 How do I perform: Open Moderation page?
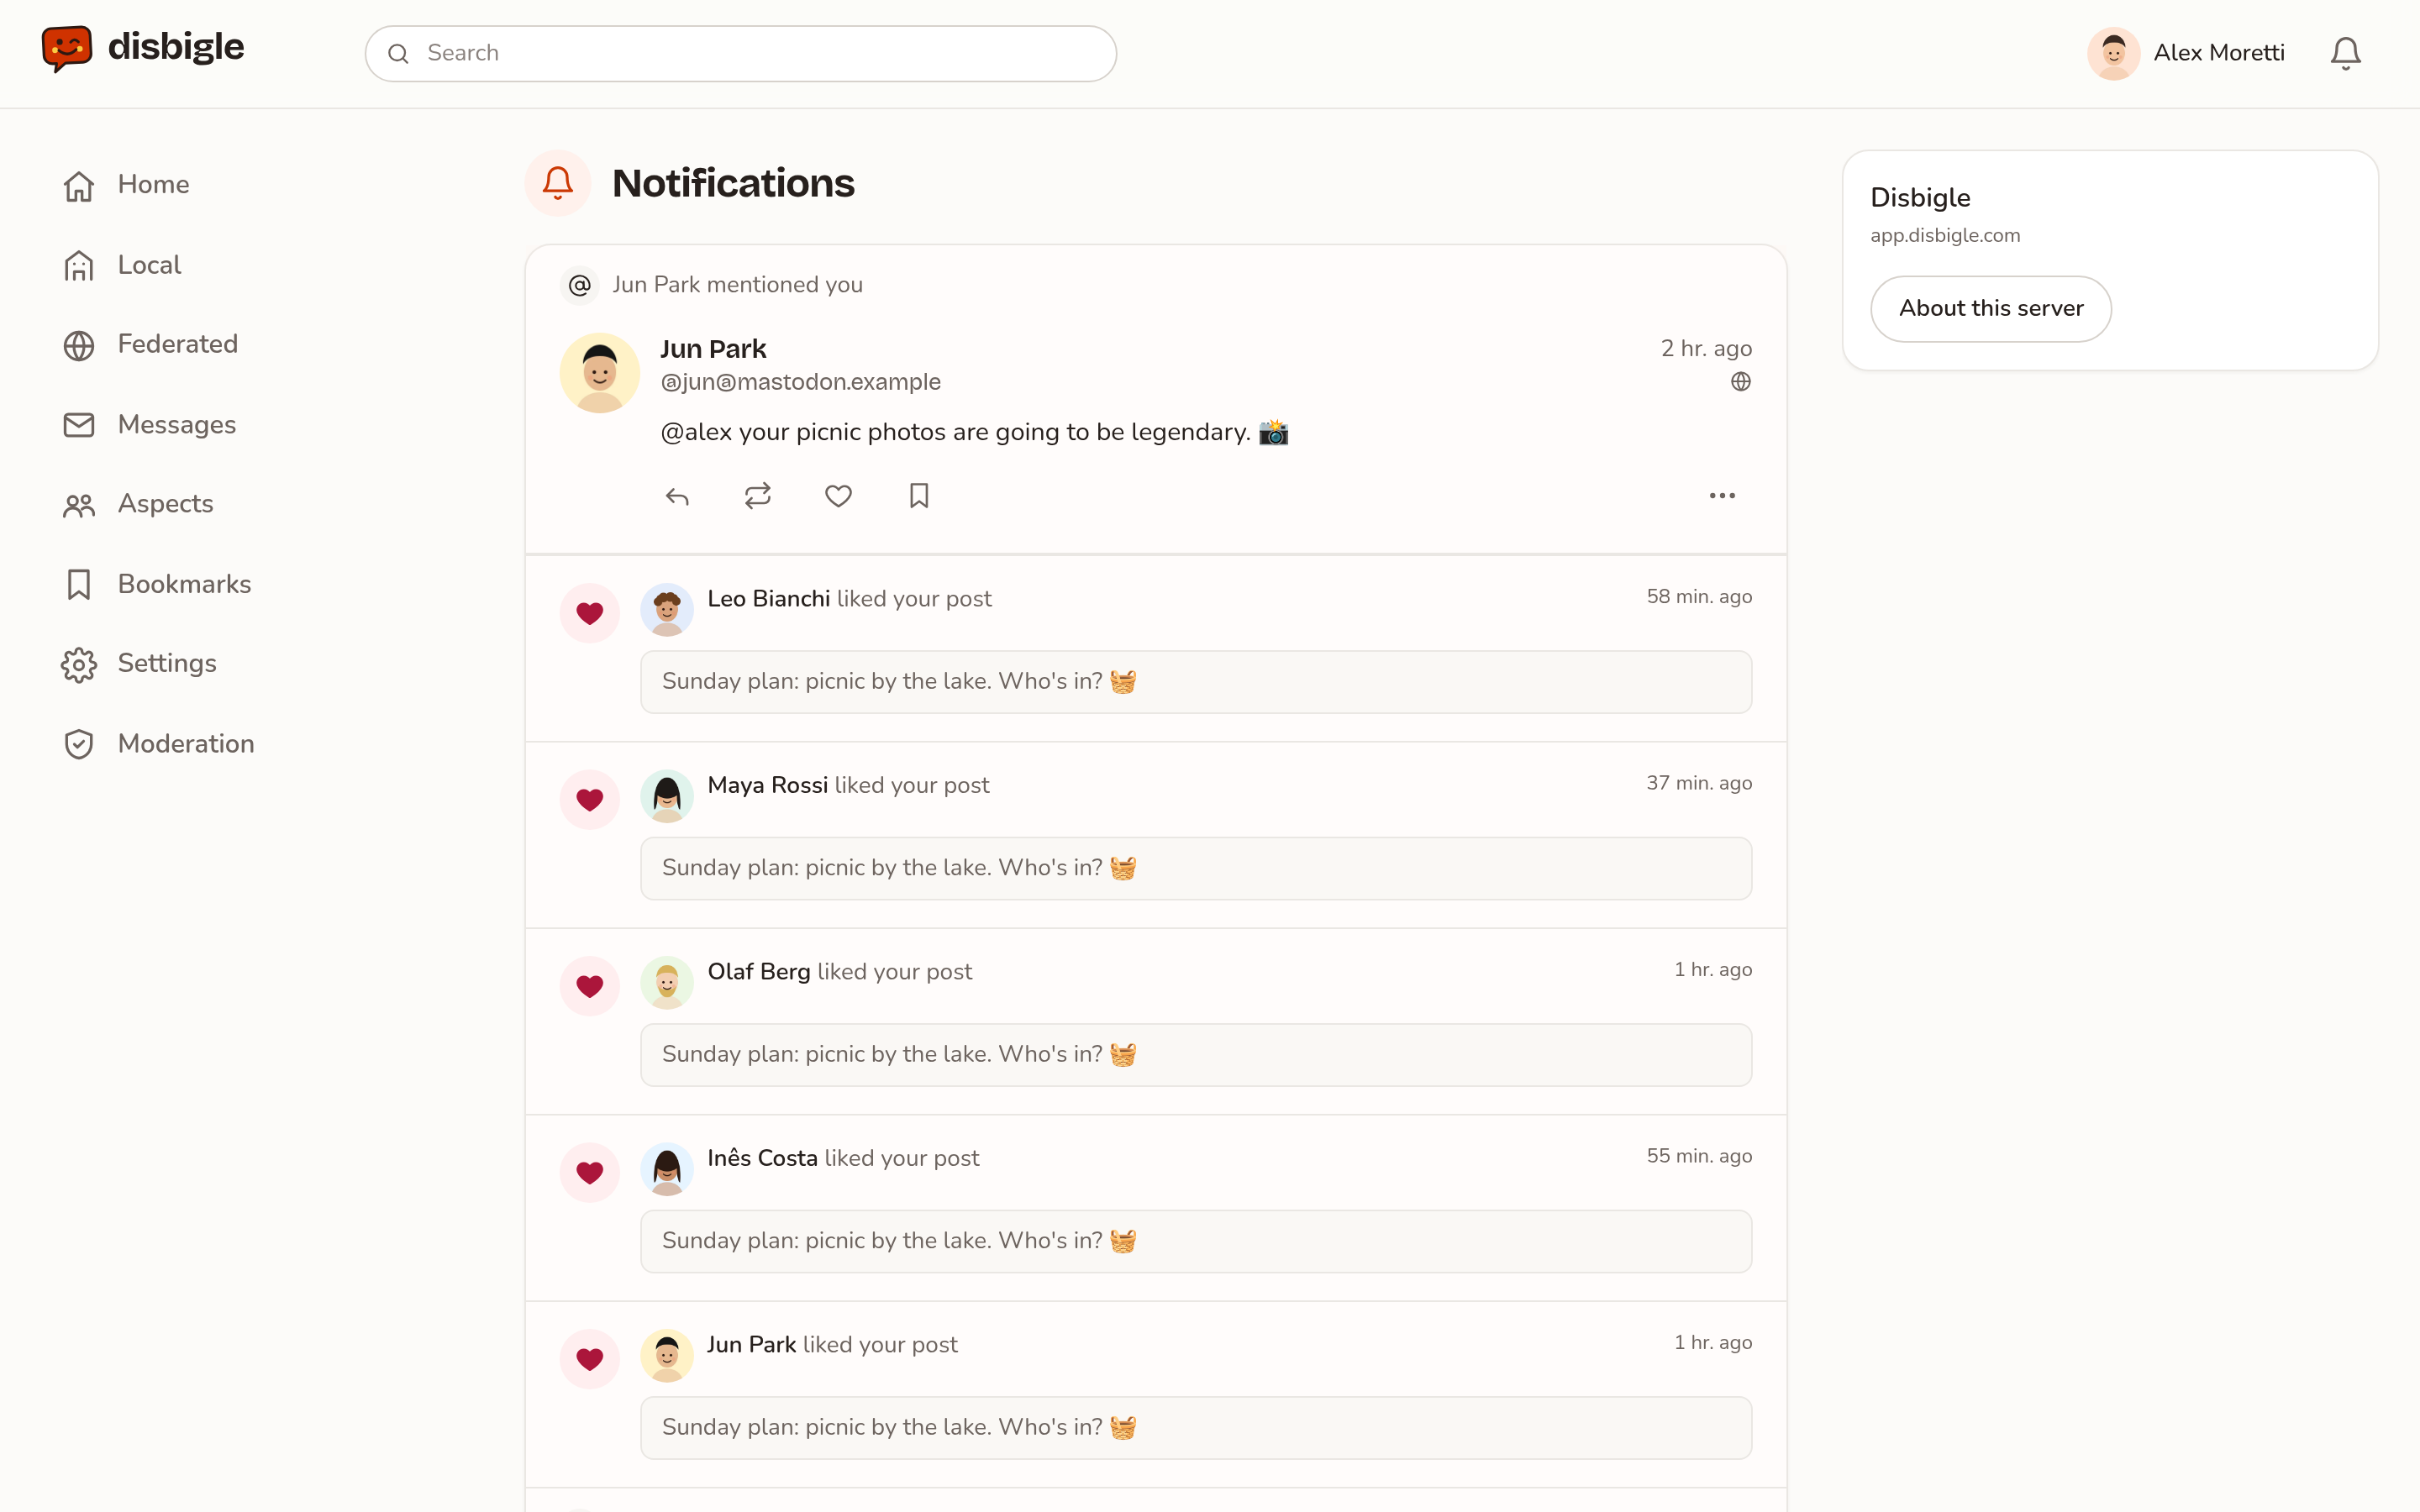(158, 744)
